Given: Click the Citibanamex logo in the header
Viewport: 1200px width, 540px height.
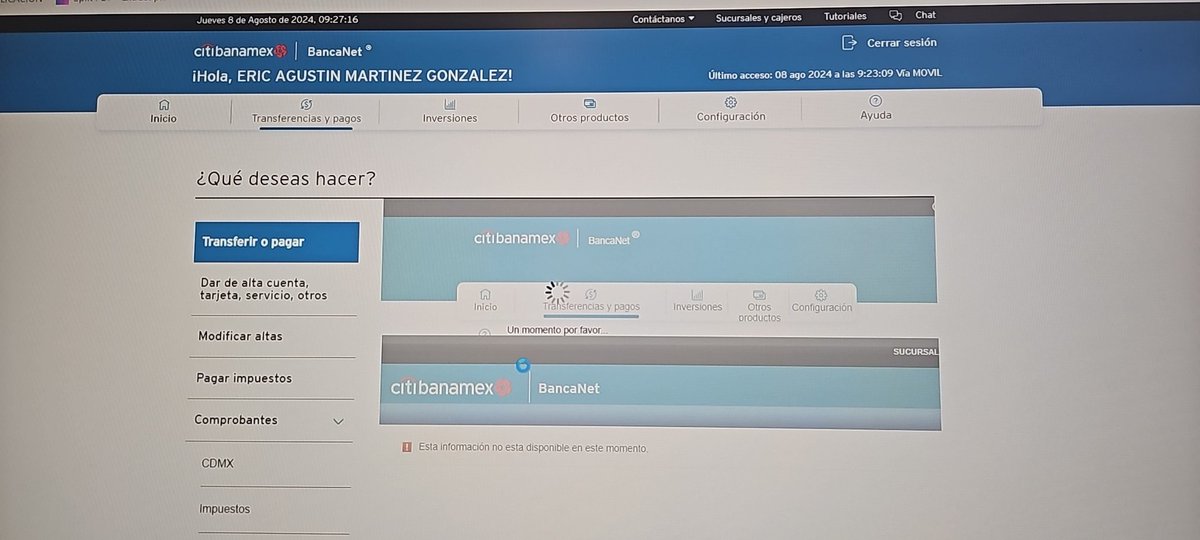Looking at the screenshot, I should [241, 51].
